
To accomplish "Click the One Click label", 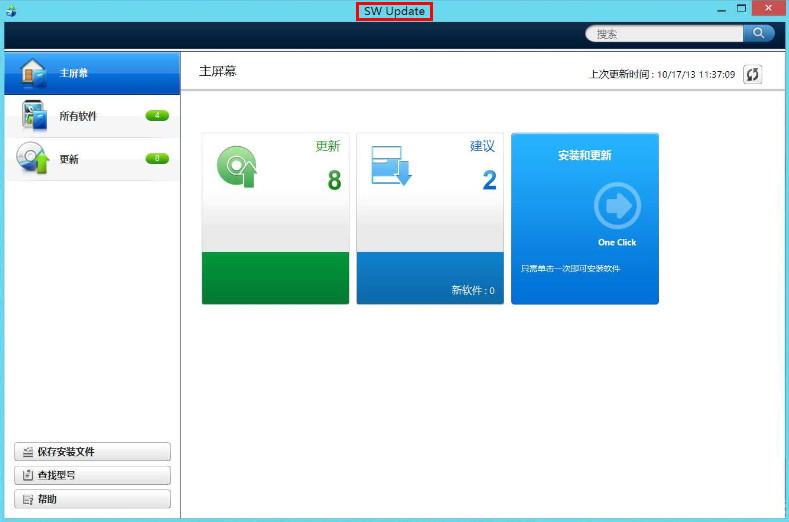I will coord(617,242).
